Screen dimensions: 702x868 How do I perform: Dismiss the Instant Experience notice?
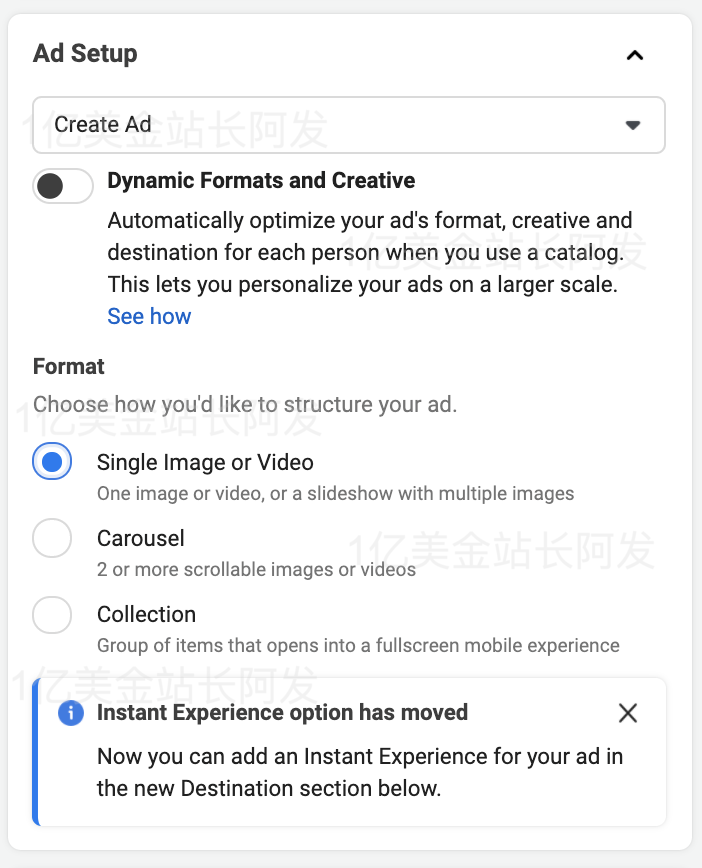point(628,713)
